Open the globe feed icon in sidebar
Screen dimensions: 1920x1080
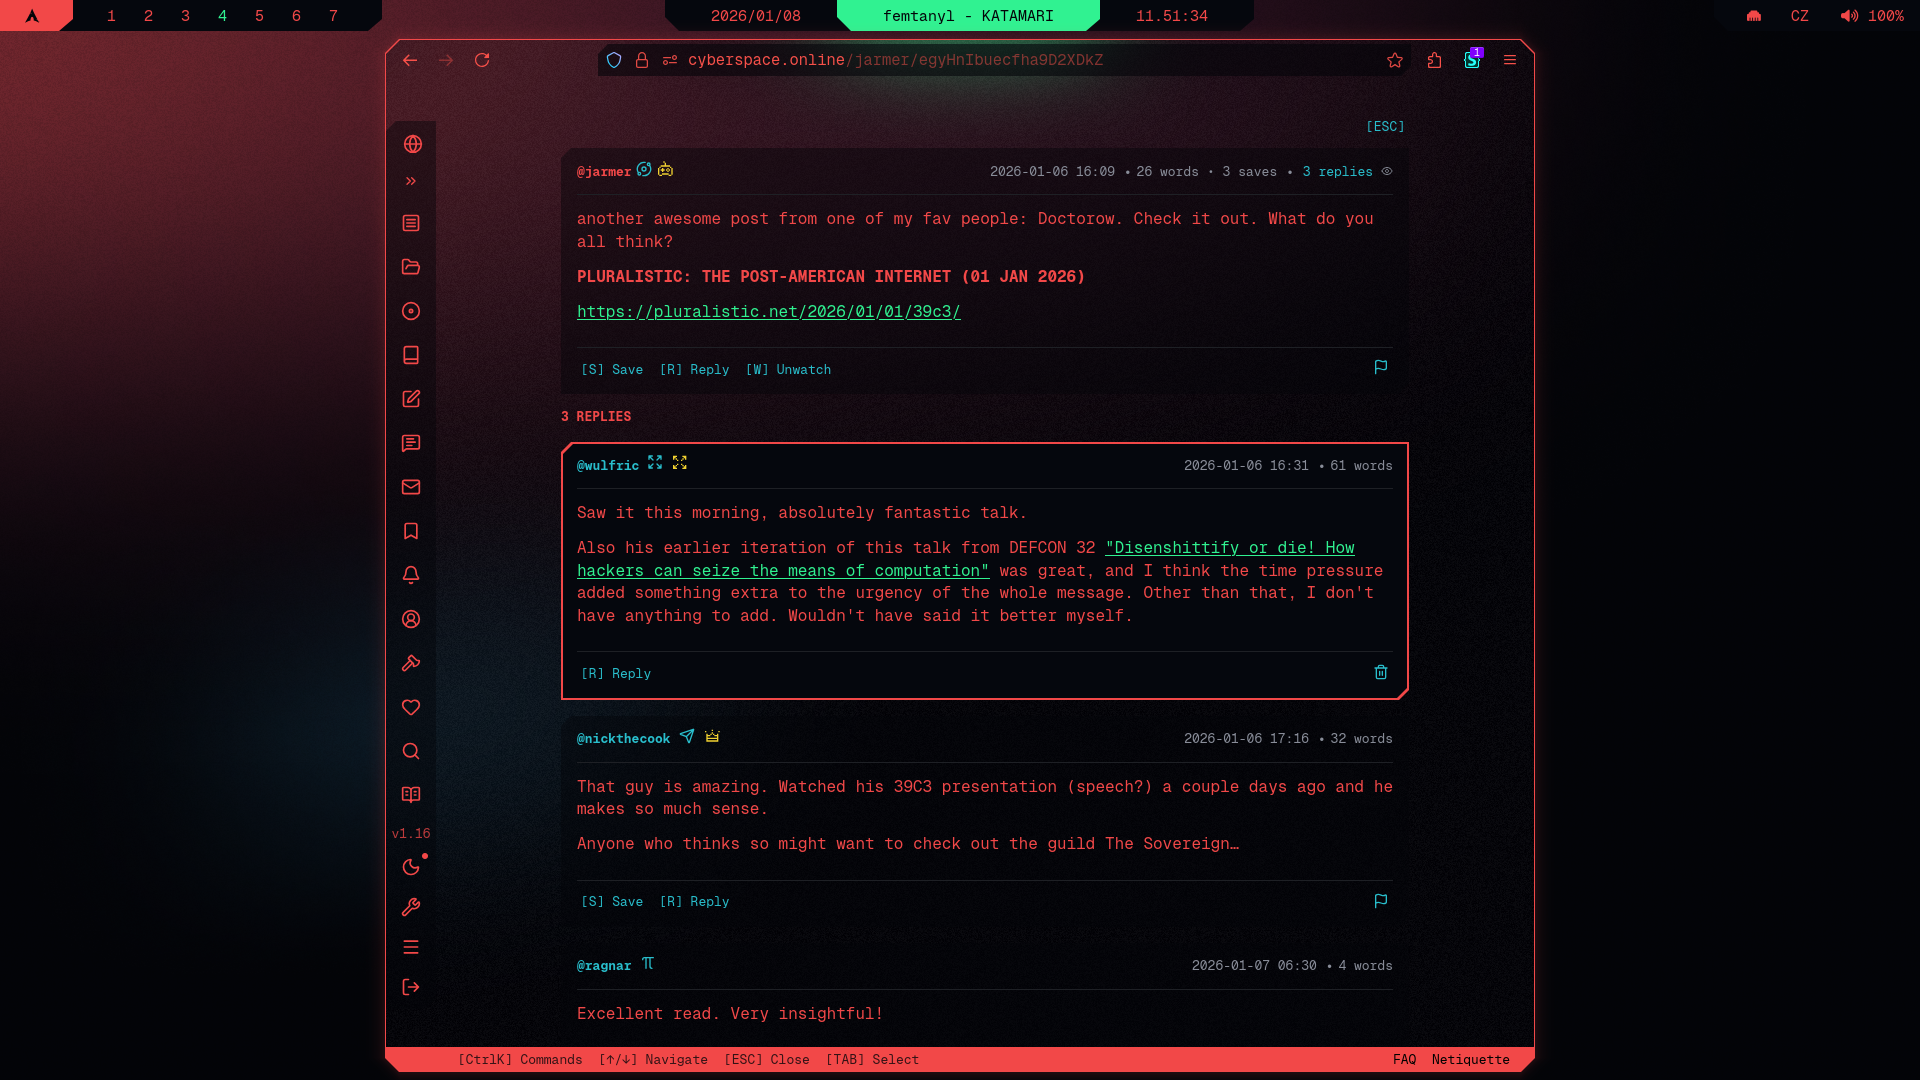(x=412, y=144)
